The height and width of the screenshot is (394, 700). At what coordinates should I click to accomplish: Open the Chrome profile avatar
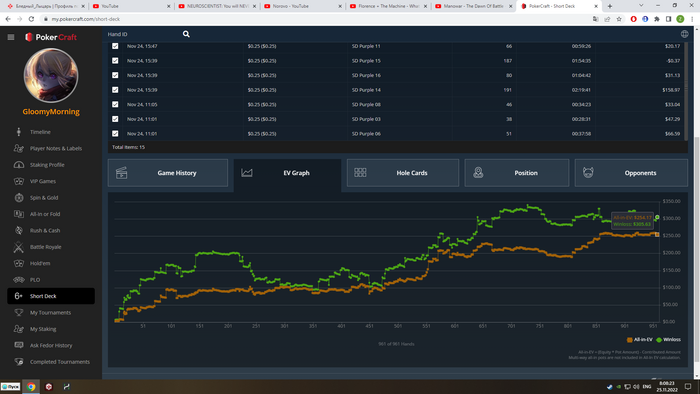click(680, 19)
